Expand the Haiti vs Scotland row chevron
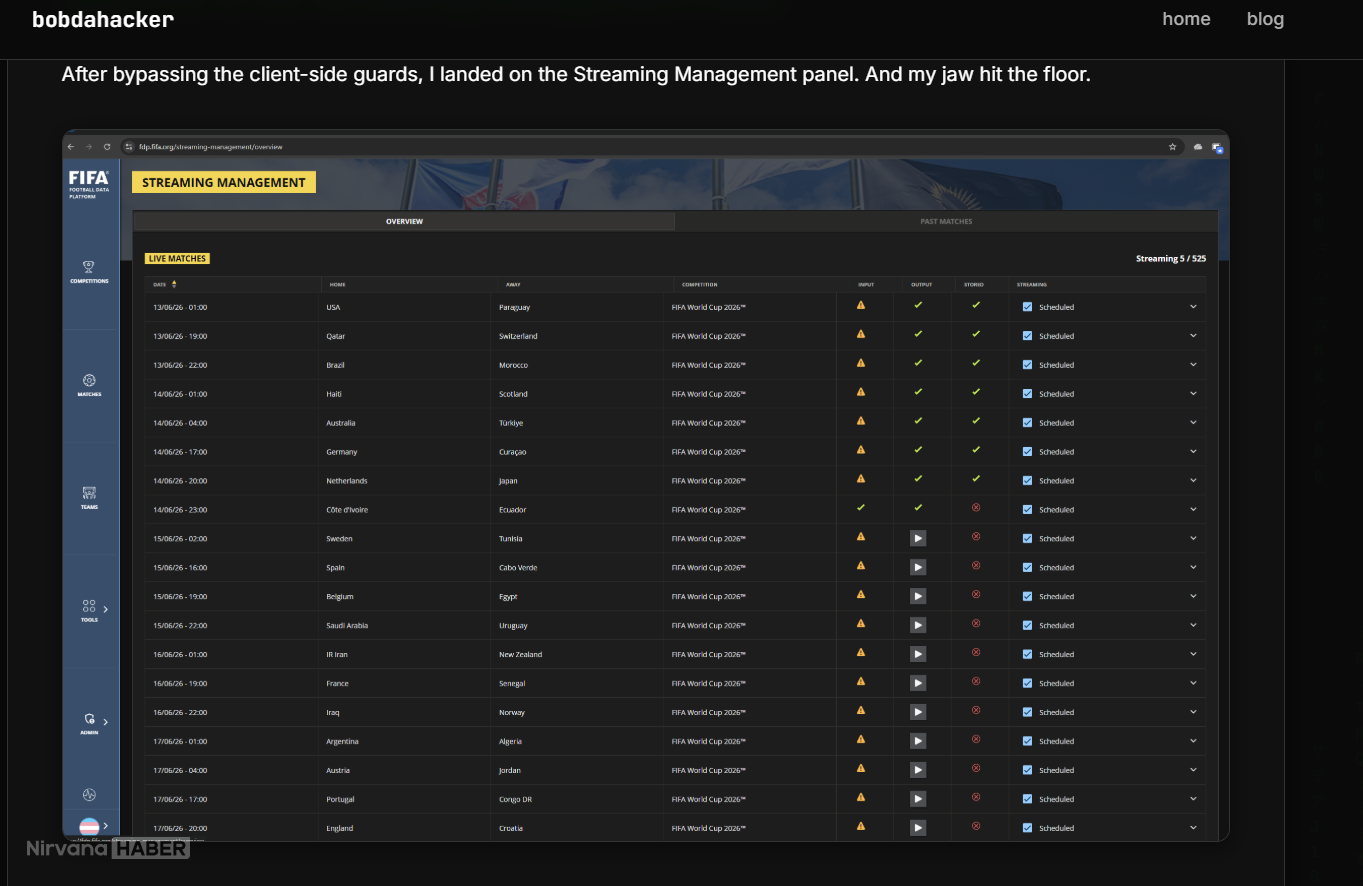 click(1193, 394)
